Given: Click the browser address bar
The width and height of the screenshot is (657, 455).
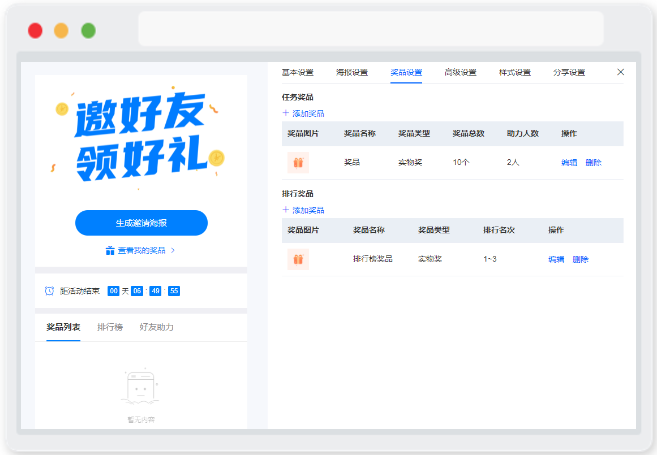Looking at the screenshot, I should coord(371,28).
